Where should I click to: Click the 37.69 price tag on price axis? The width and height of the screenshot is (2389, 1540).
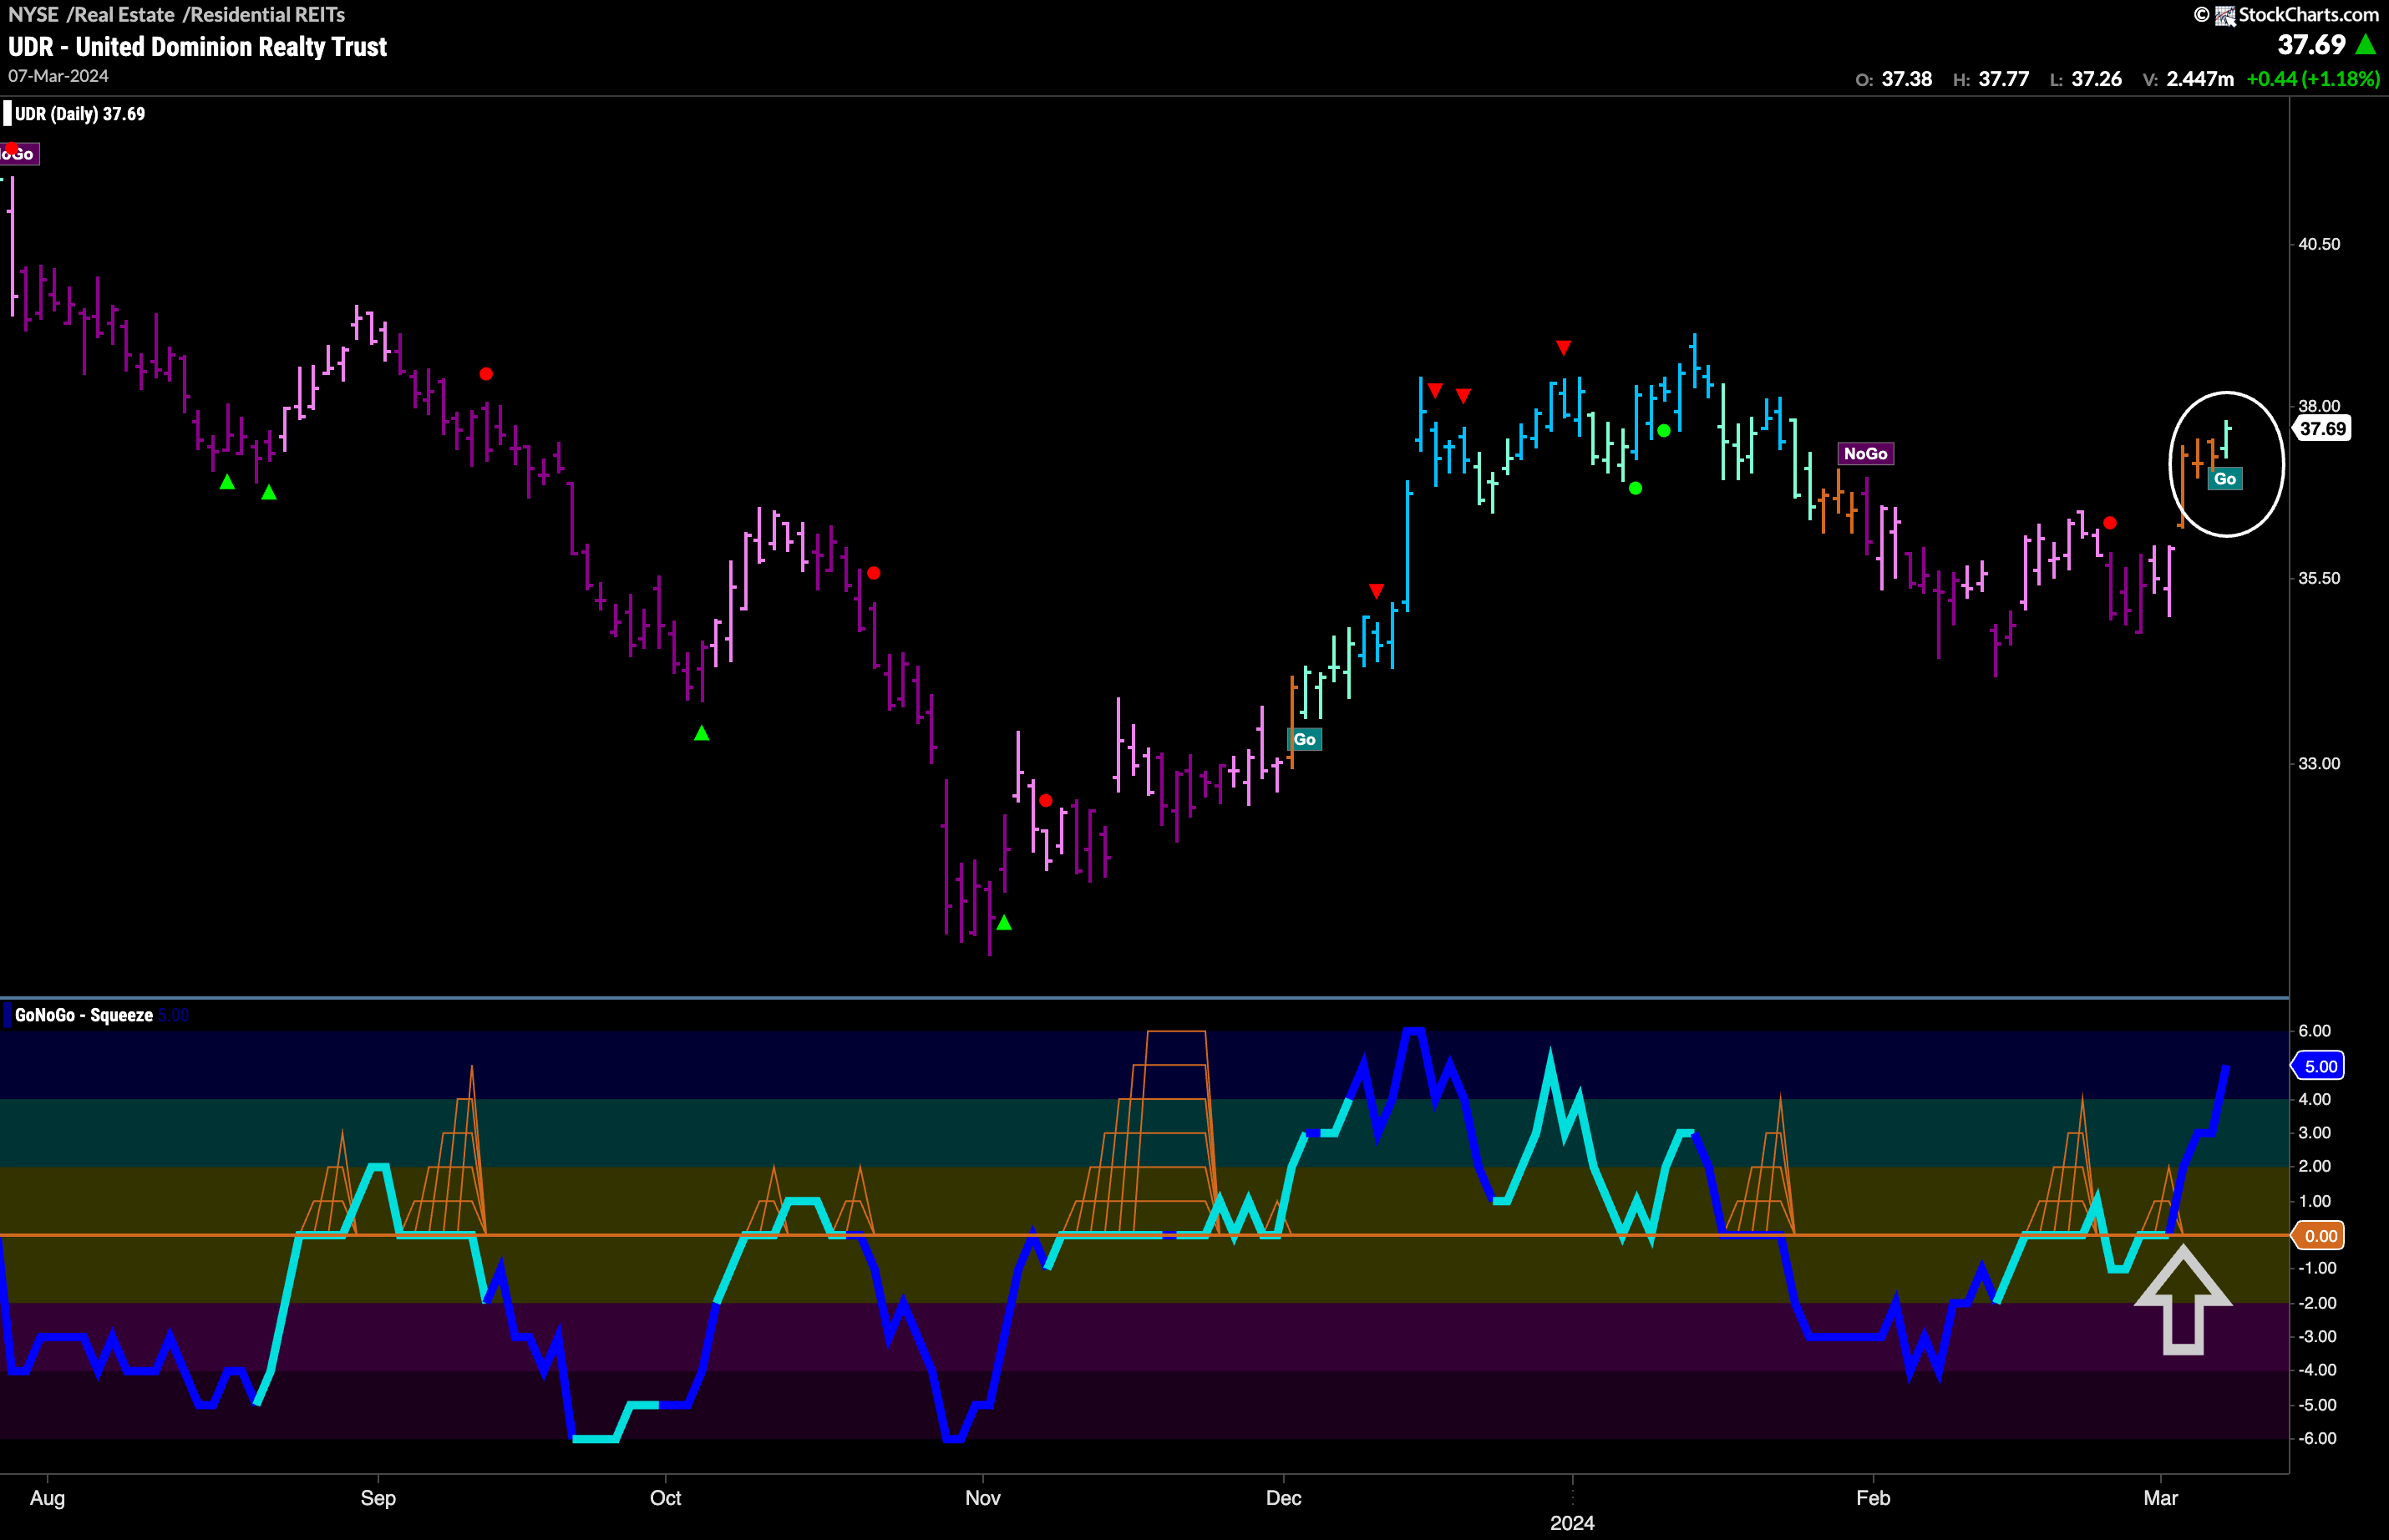click(x=2322, y=429)
